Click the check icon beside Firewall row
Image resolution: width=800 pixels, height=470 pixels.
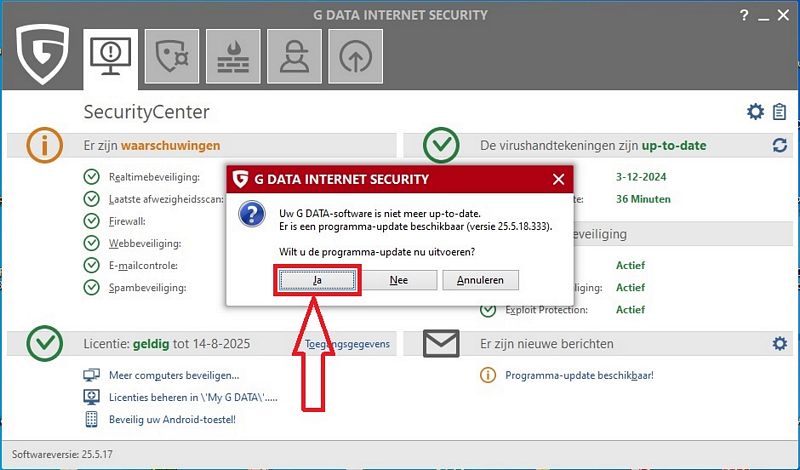tap(91, 221)
